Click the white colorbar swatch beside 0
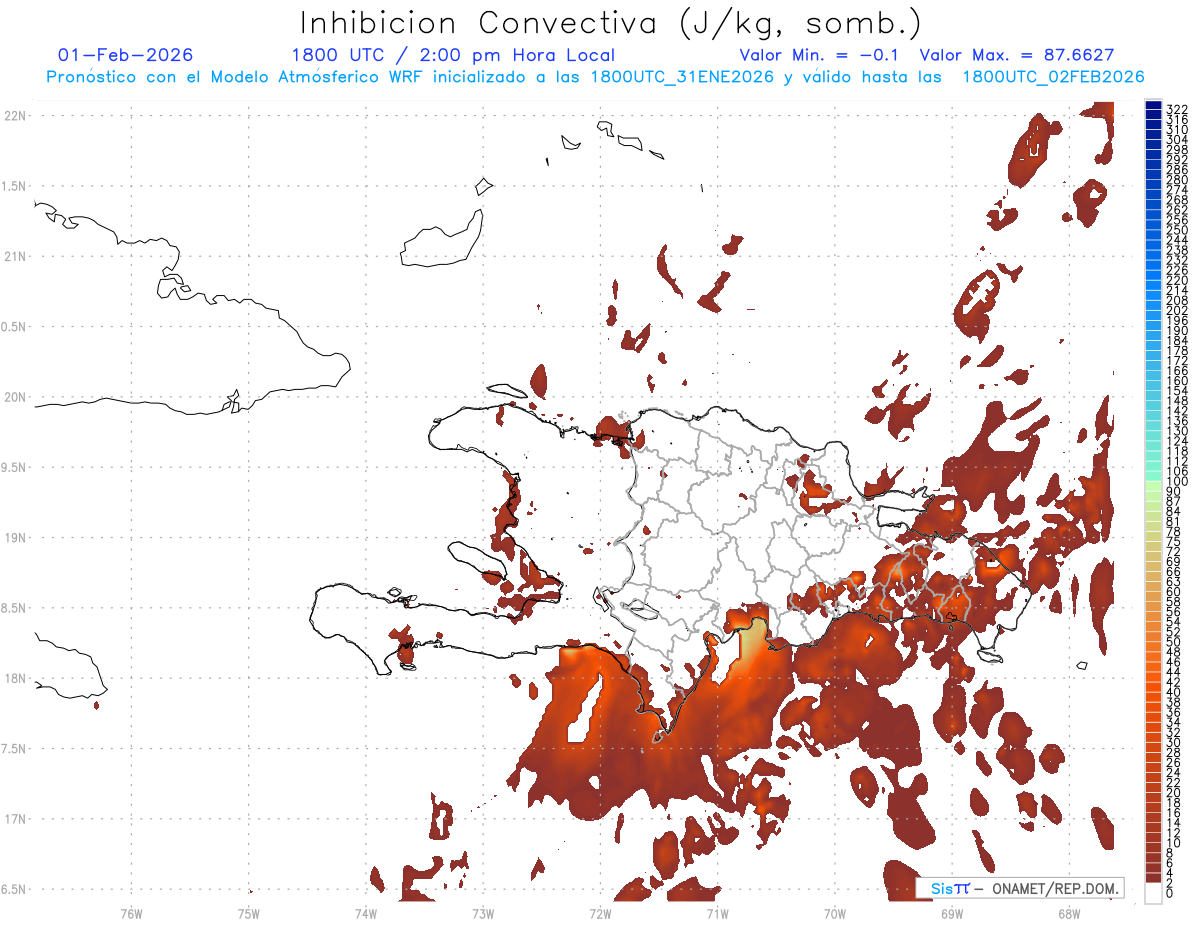The height and width of the screenshot is (927, 1200). point(1153,892)
